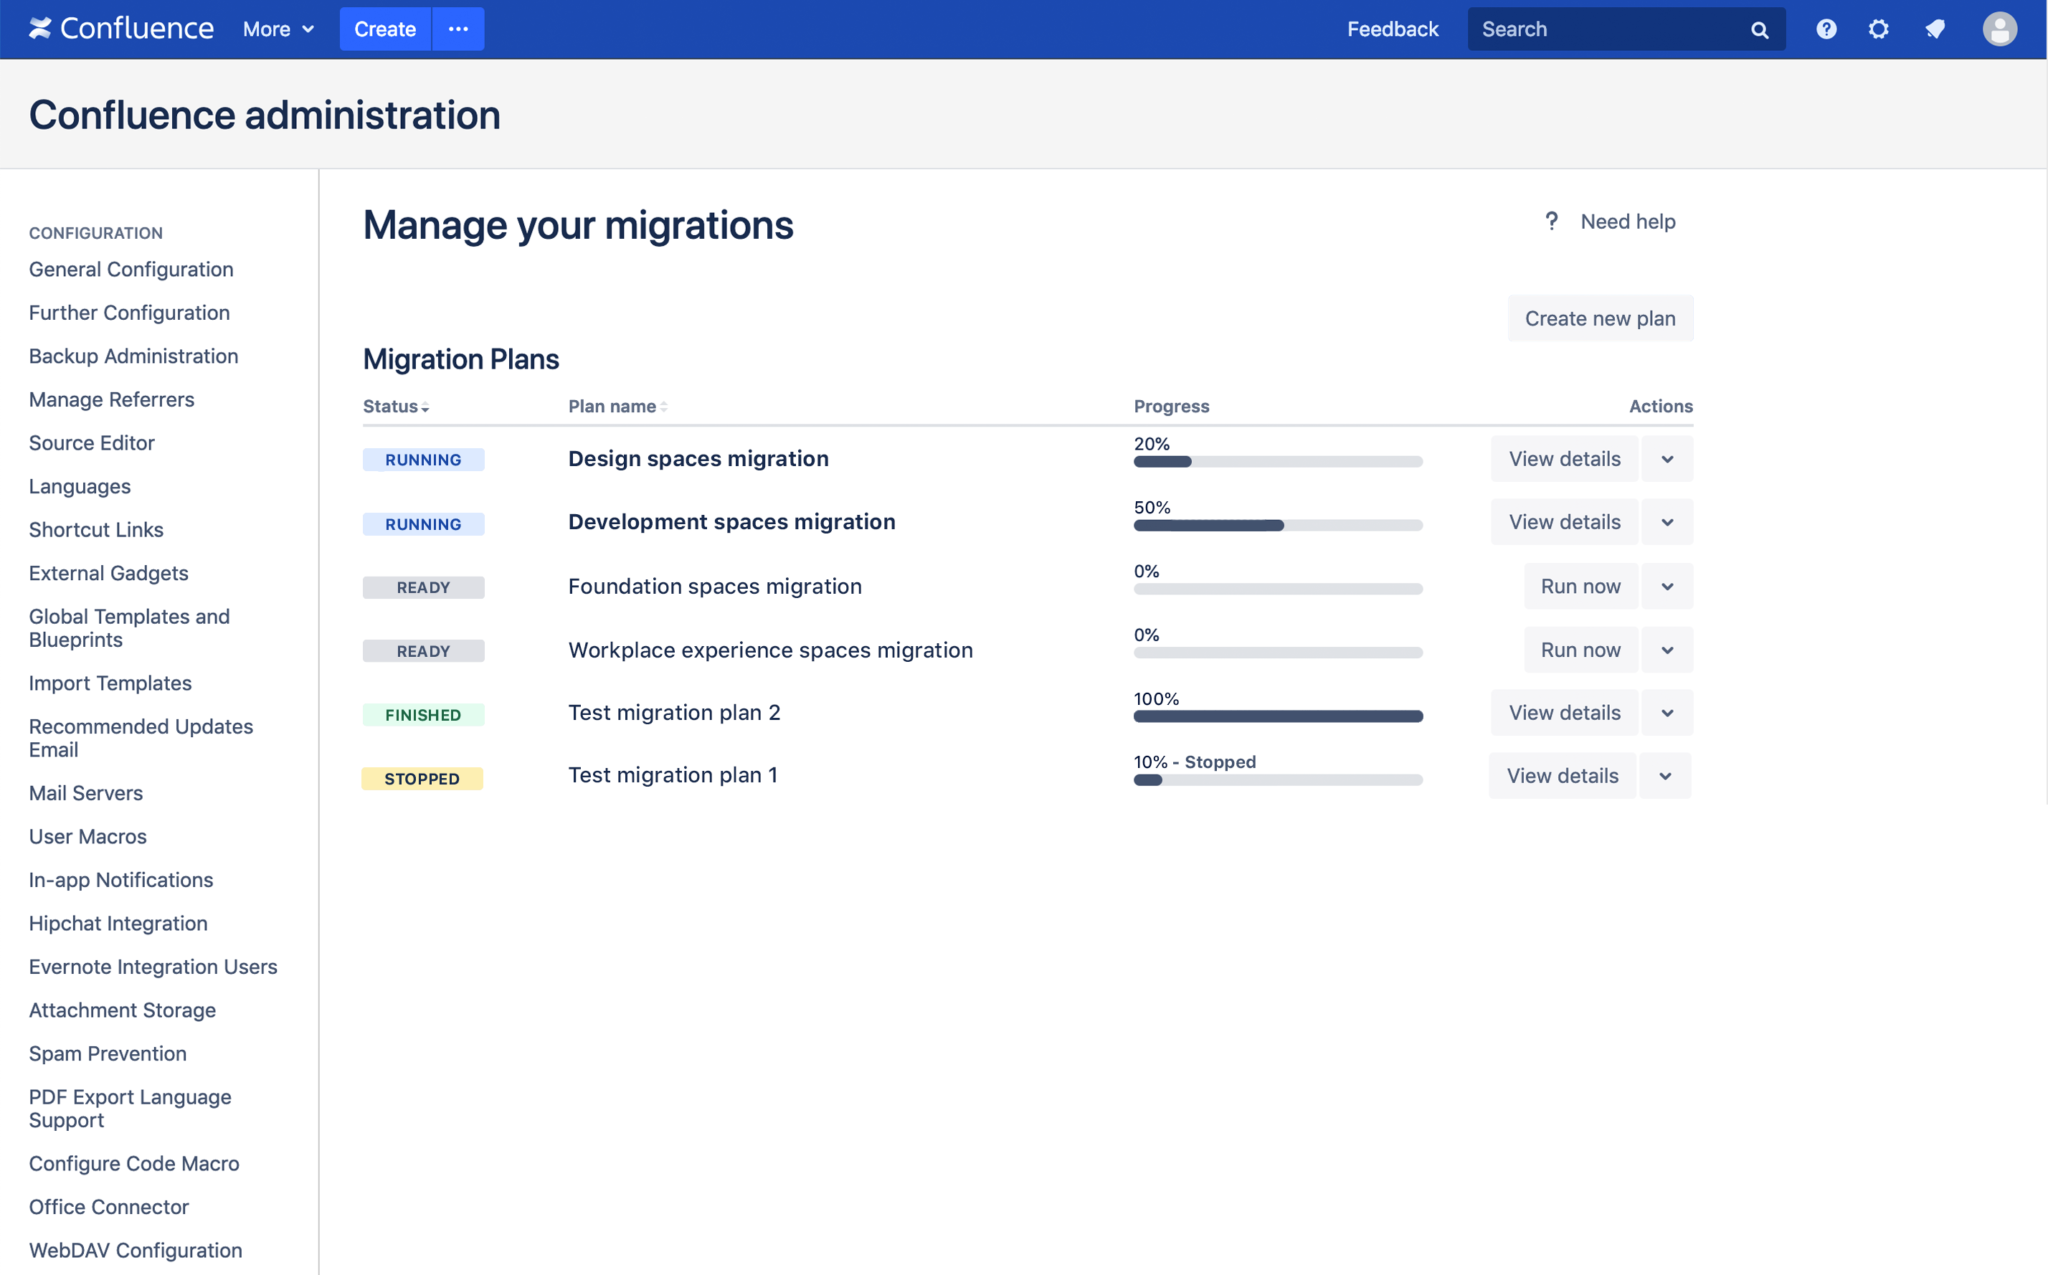This screenshot has width=2048, height=1275.
Task: Sort plans by Plan name
Action: pyautogui.click(x=611, y=406)
